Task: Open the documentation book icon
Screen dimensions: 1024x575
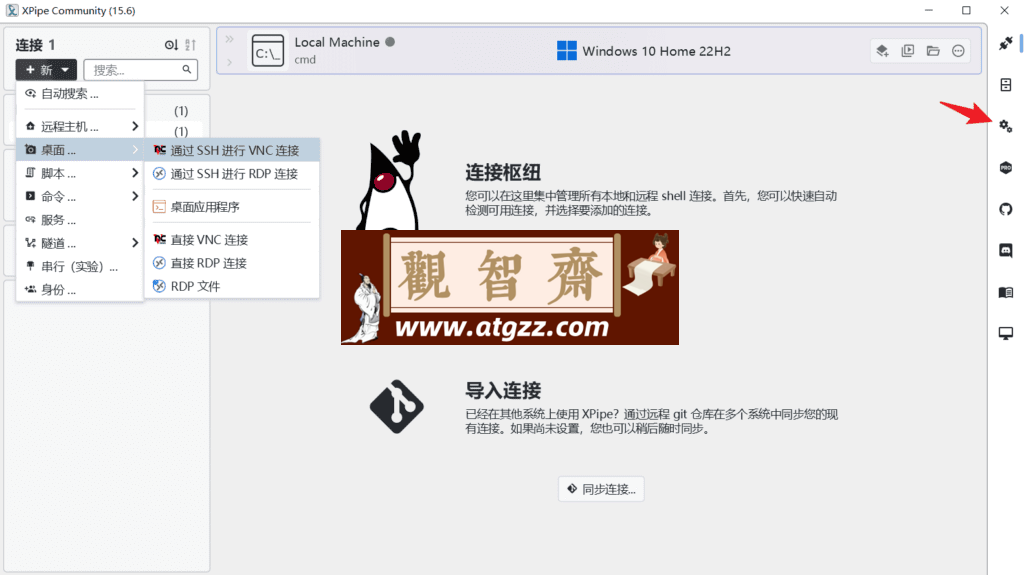Action: [1006, 292]
